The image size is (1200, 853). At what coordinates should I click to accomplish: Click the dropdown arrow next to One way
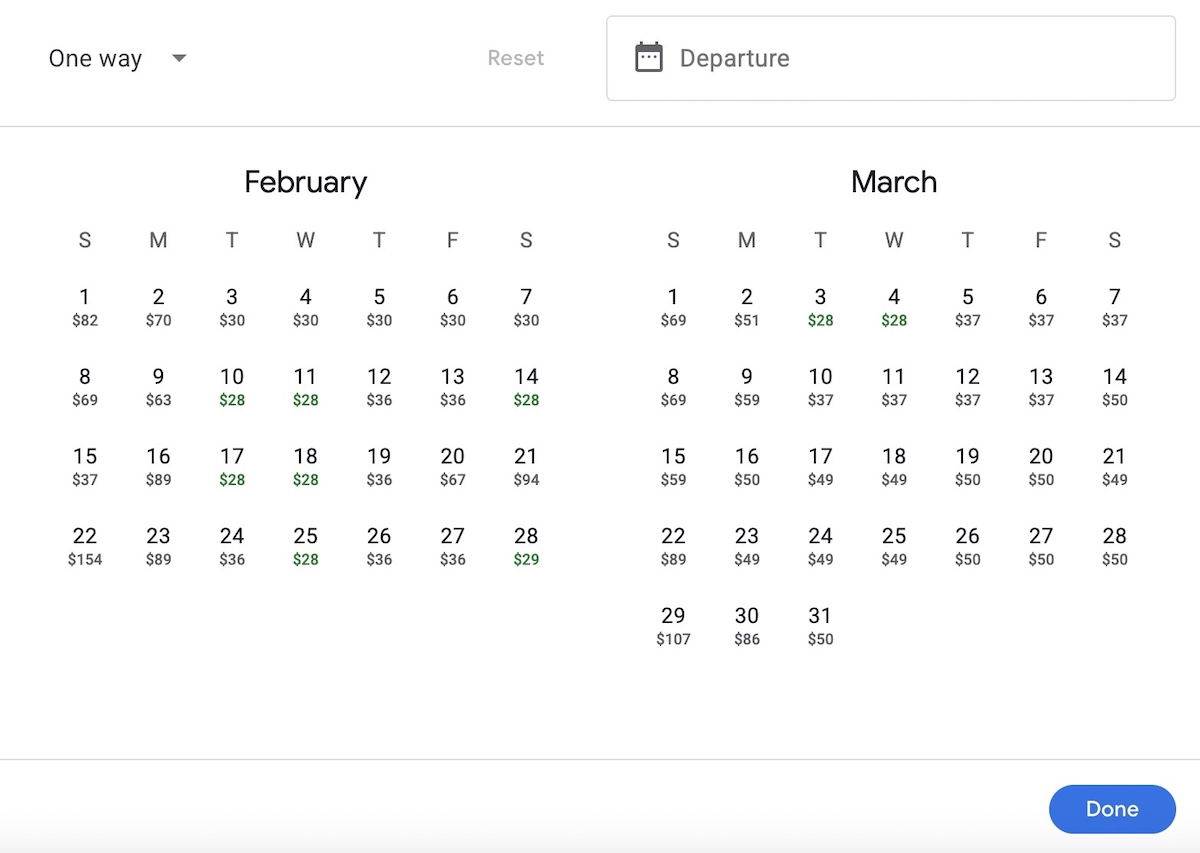[179, 59]
